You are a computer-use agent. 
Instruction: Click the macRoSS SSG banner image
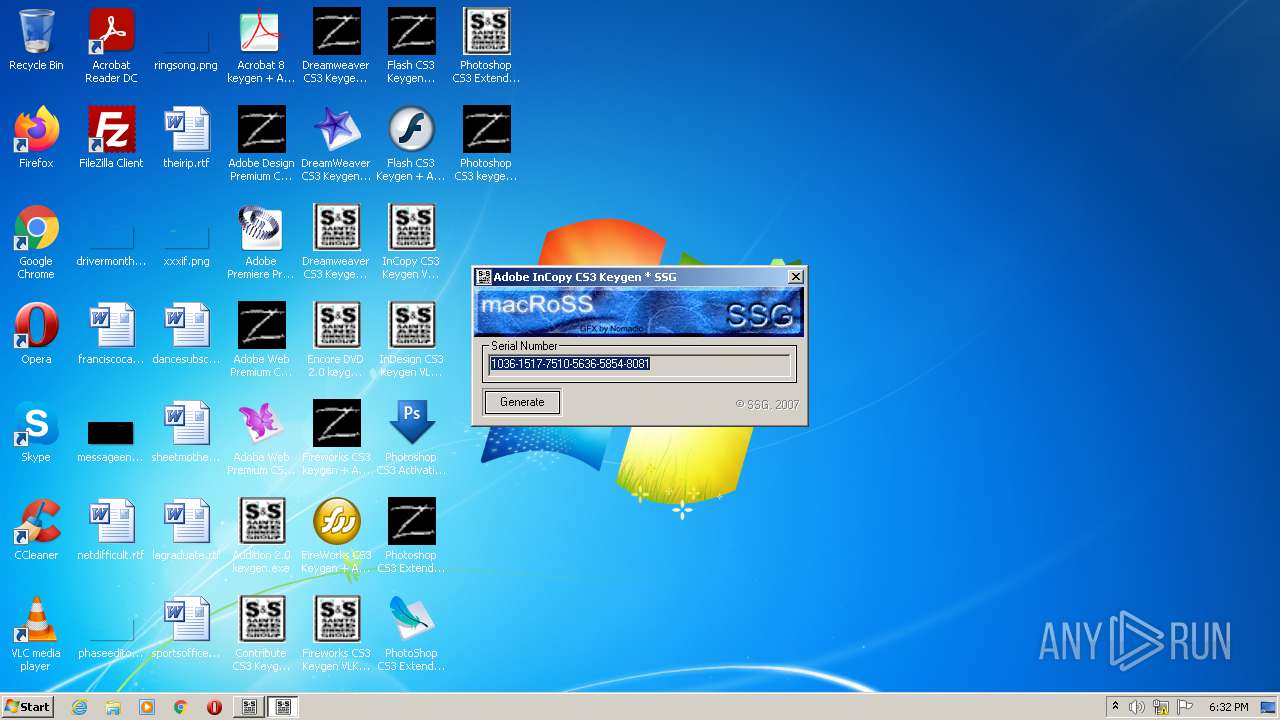(638, 312)
